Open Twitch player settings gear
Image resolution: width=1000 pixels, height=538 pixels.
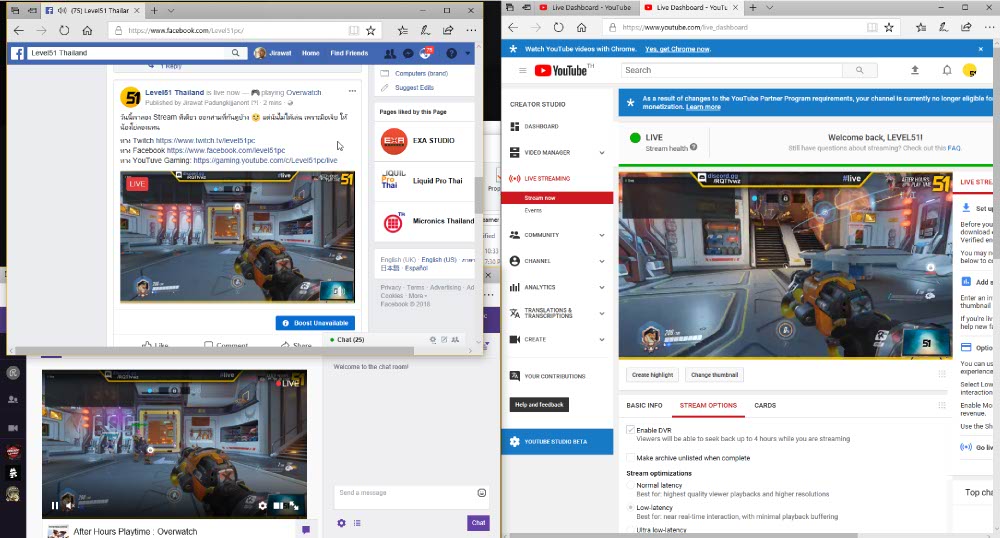point(262,506)
